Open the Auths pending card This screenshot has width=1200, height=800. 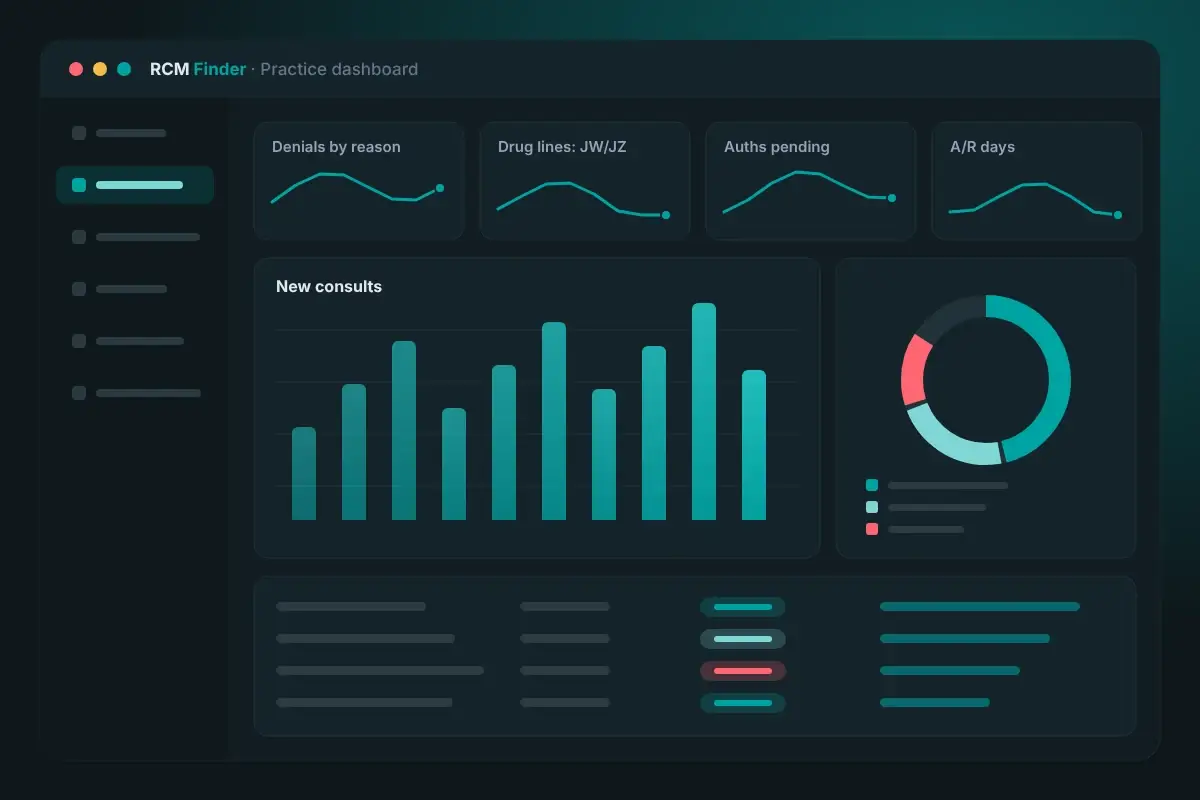click(x=811, y=181)
